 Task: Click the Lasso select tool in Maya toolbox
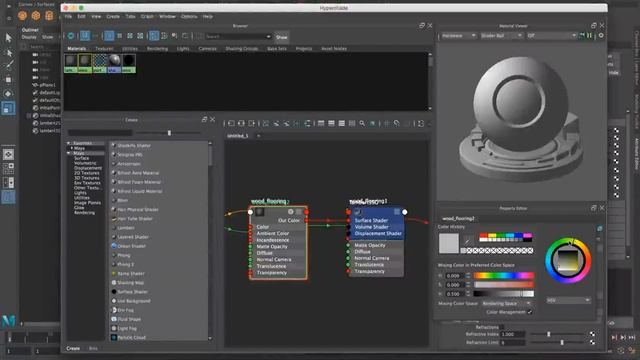pyautogui.click(x=9, y=52)
